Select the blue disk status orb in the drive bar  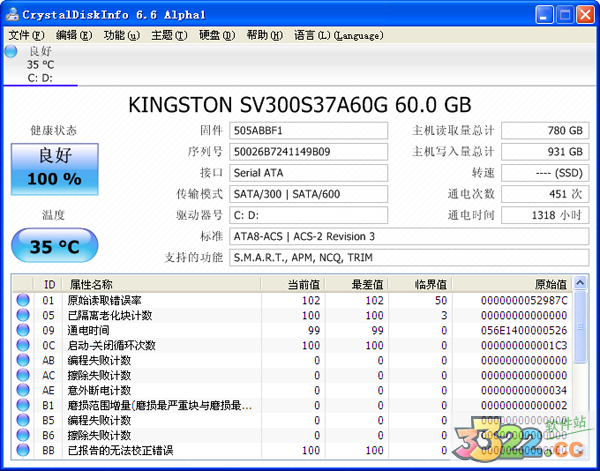11,51
